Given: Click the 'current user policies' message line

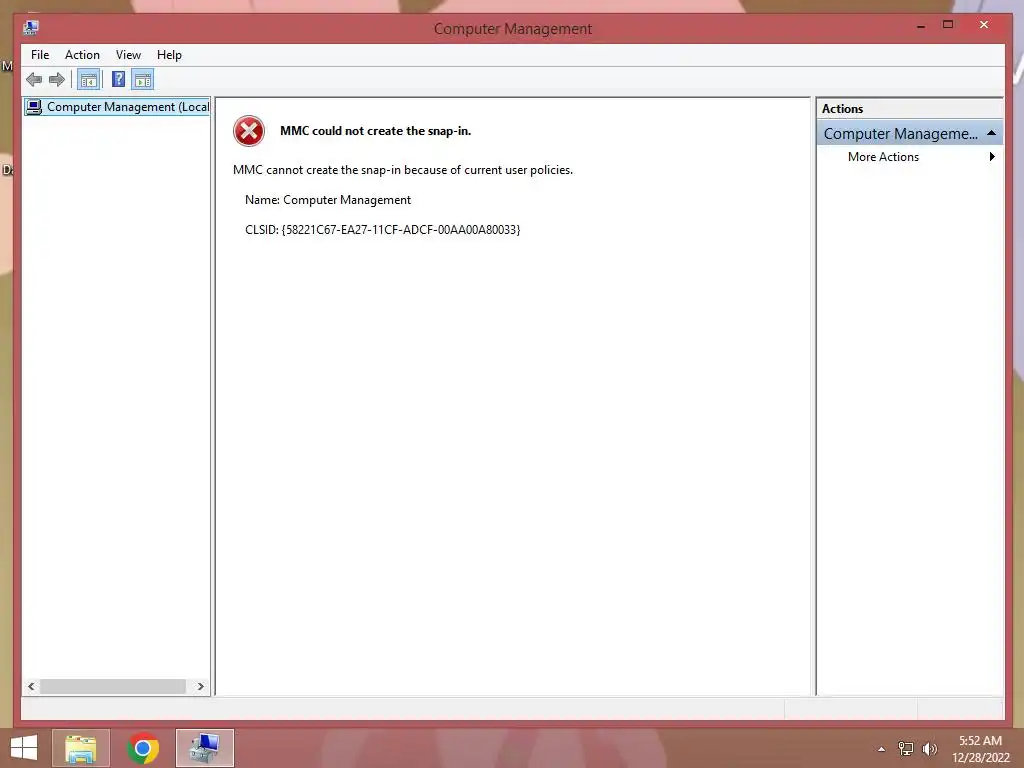Looking at the screenshot, I should pos(403,170).
